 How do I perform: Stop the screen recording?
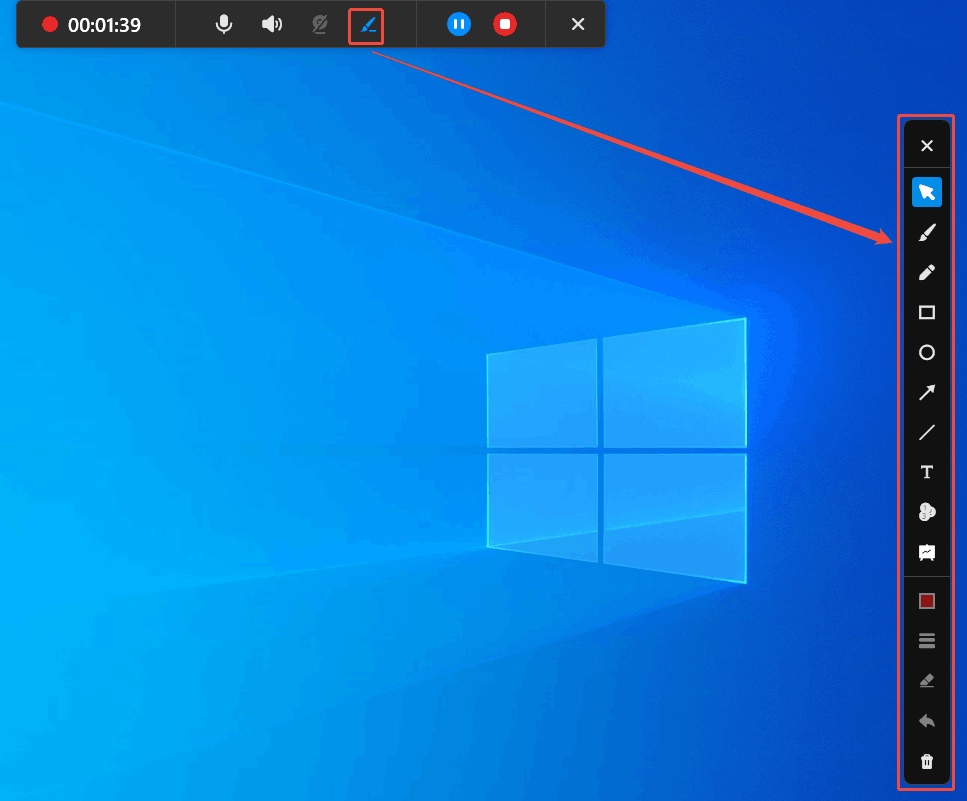click(x=504, y=24)
